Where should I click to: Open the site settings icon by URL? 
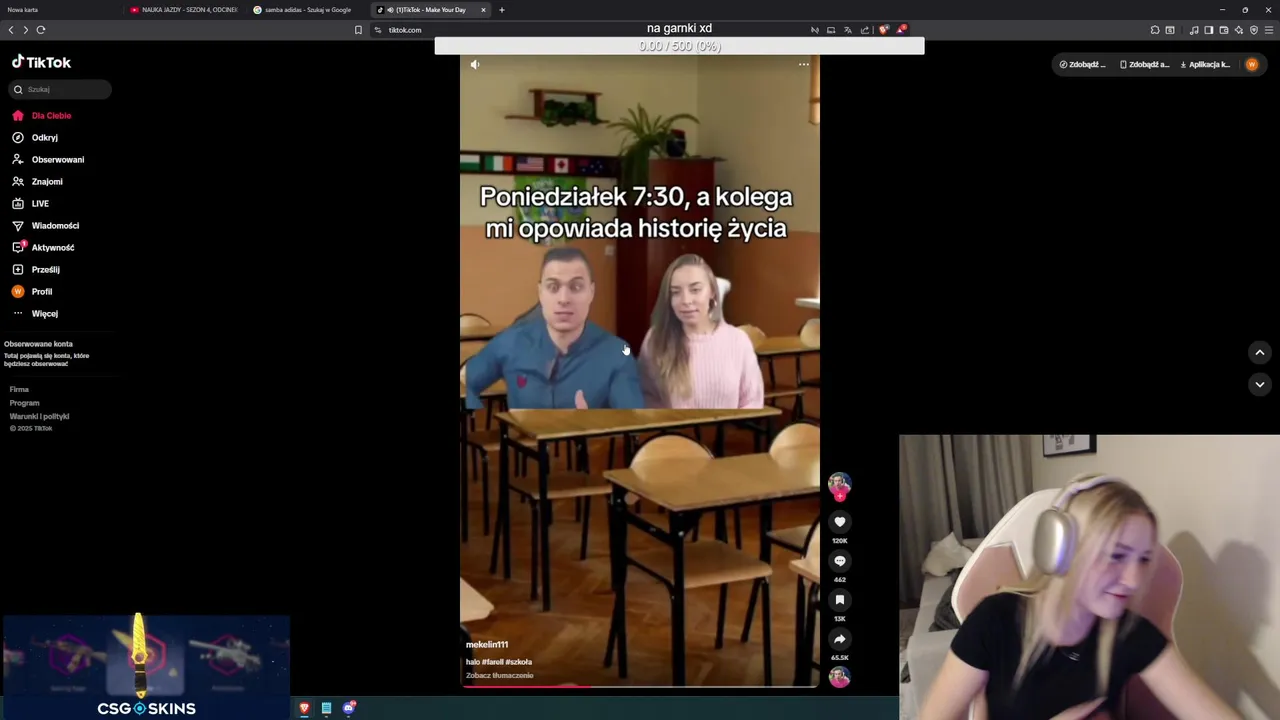coord(378,30)
